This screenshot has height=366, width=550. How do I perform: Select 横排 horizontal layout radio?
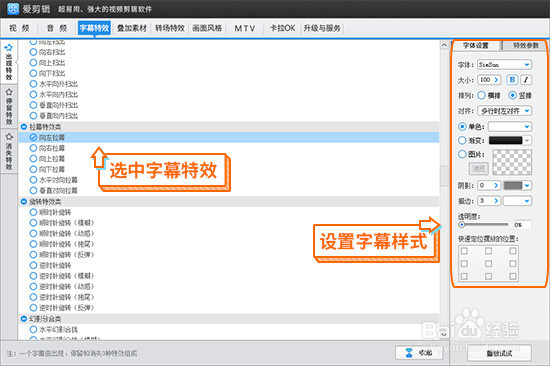click(x=481, y=95)
